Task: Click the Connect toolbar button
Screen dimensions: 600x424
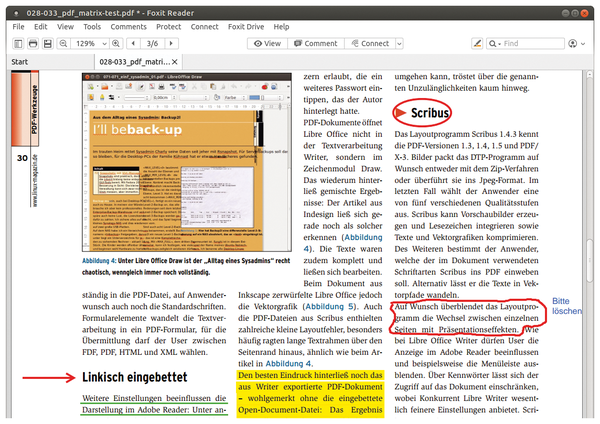Action: [370, 44]
